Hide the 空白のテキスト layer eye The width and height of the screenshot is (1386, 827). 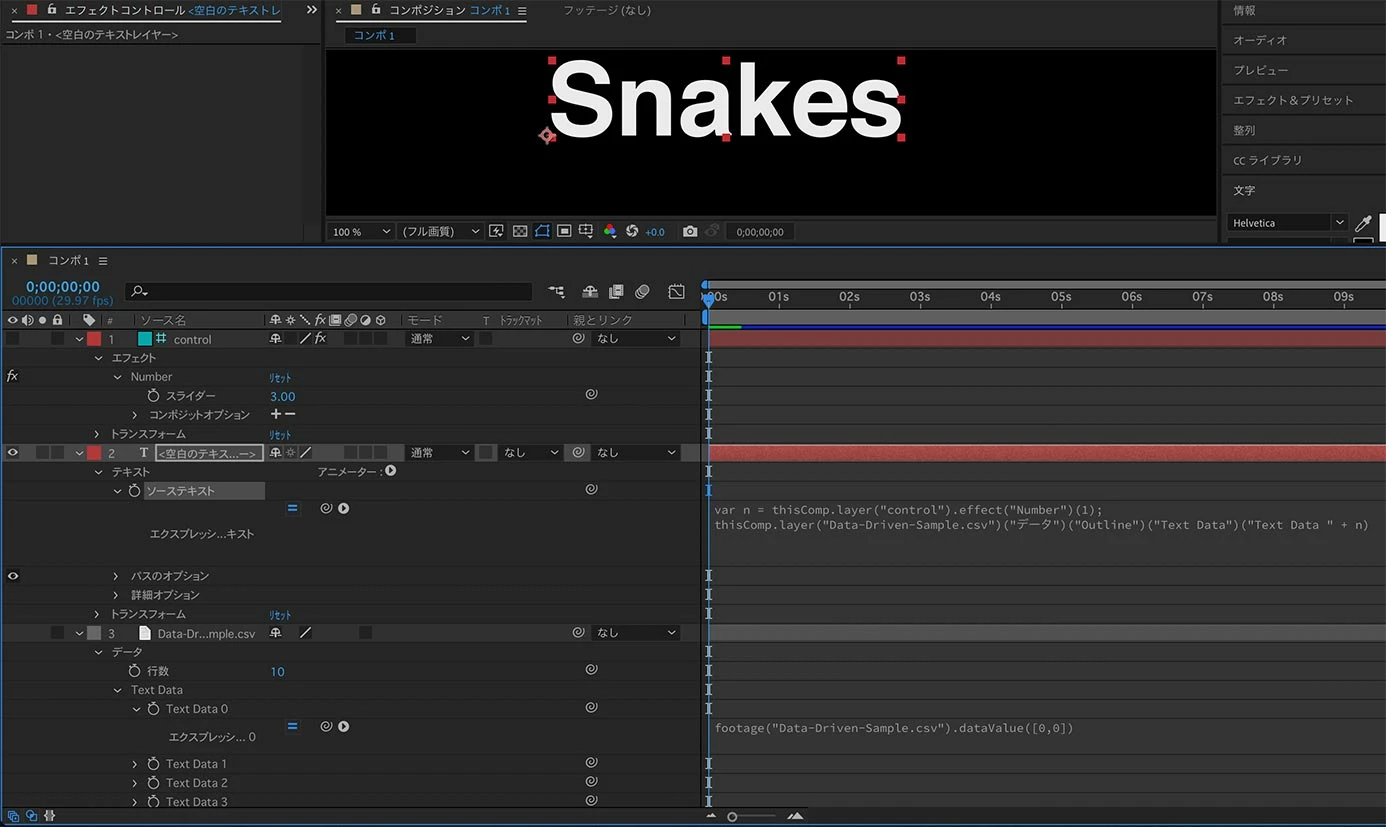pos(13,453)
